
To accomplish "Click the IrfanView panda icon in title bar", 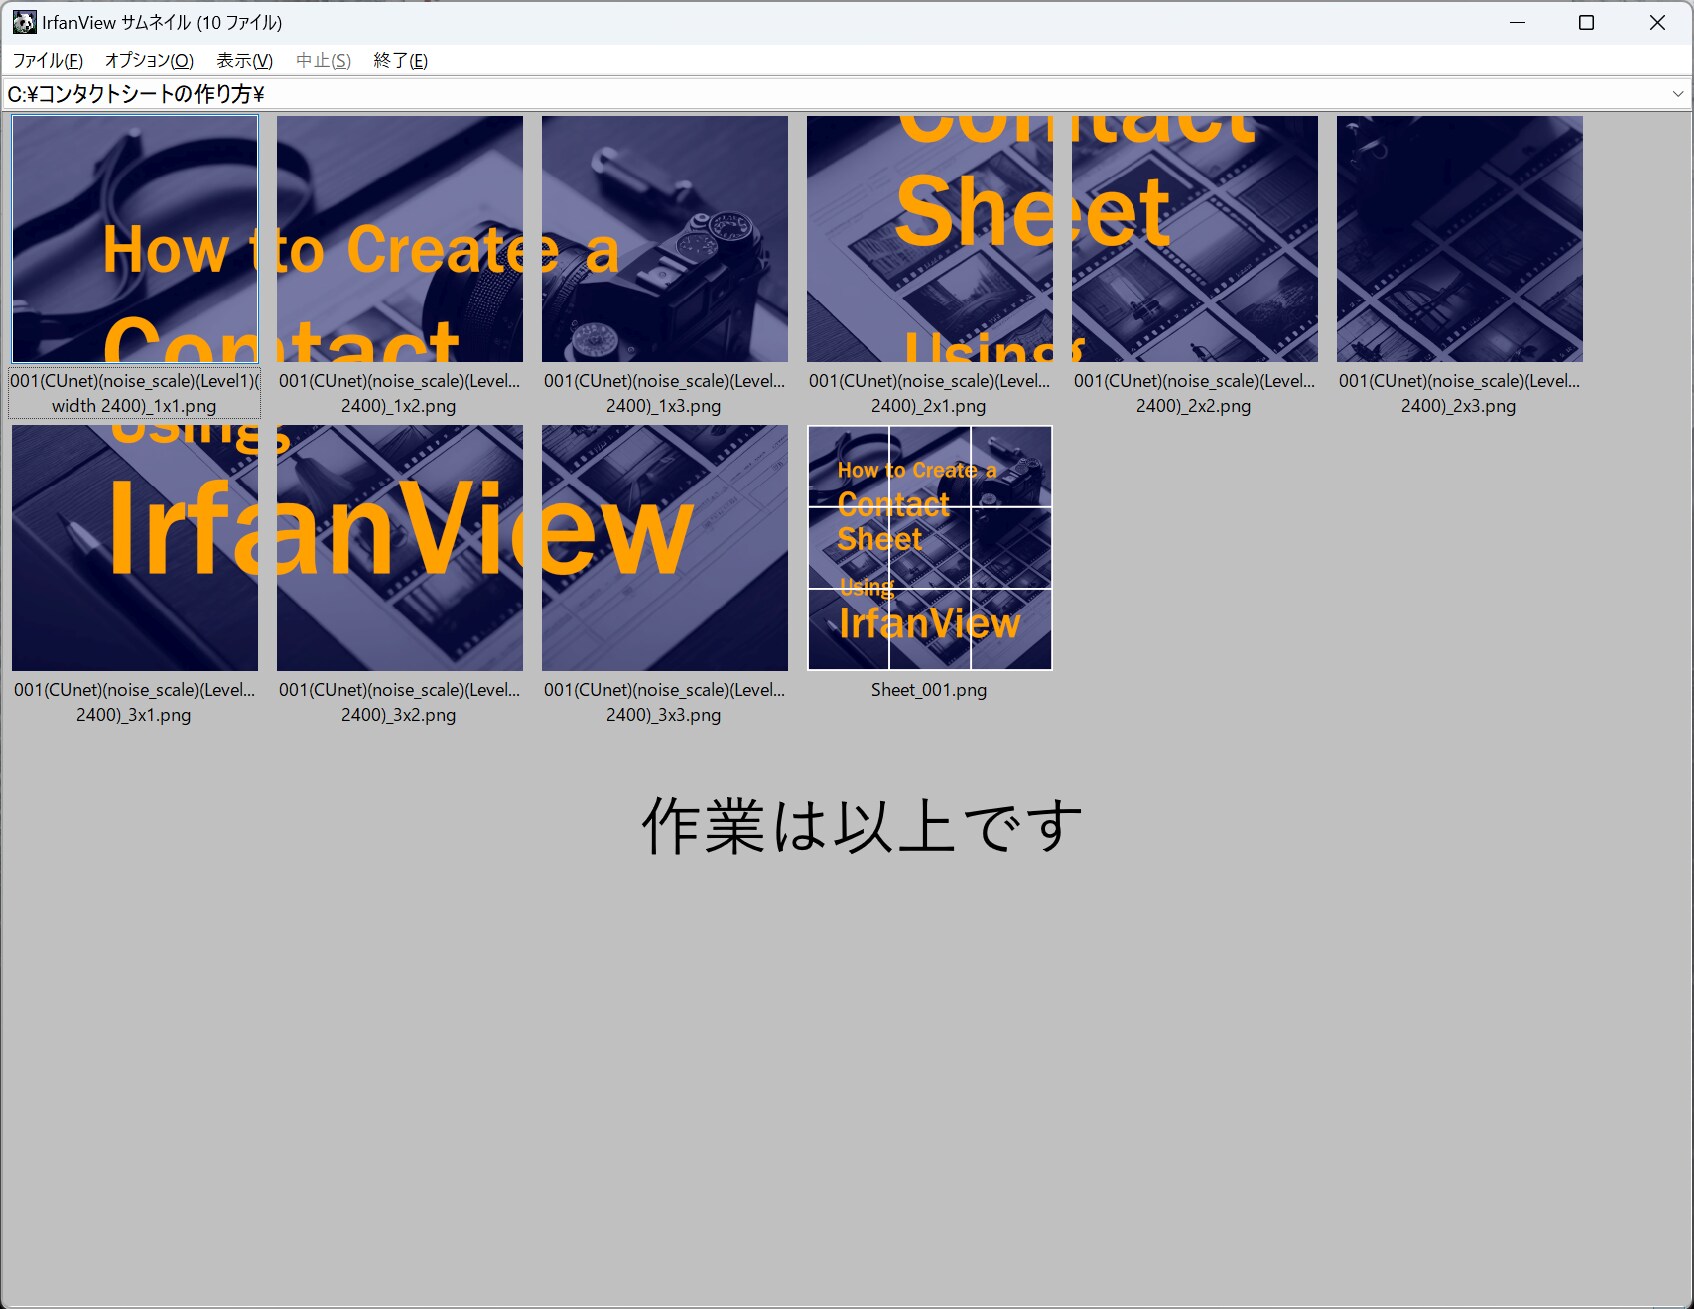I will coord(24,22).
